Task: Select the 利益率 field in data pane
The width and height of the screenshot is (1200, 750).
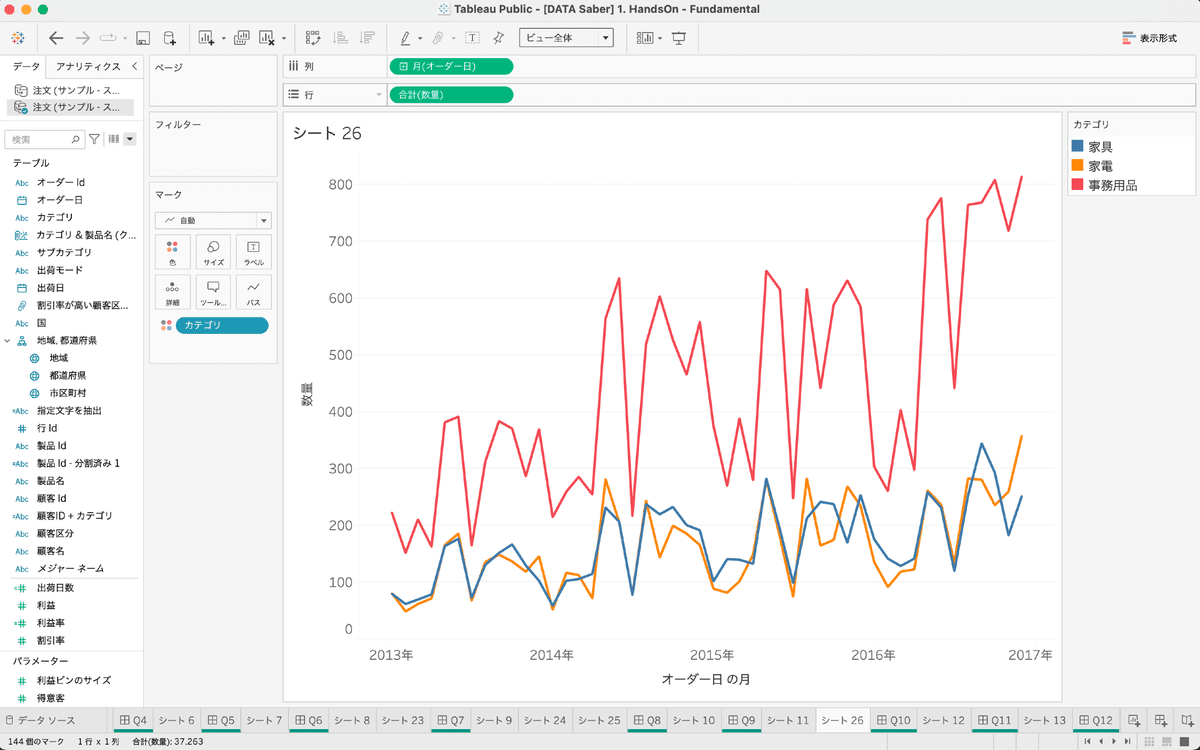Action: (x=51, y=623)
